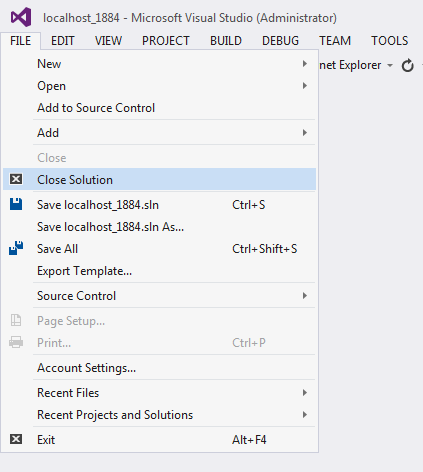Open the EDIT menu
This screenshot has height=472, width=423.
point(63,41)
